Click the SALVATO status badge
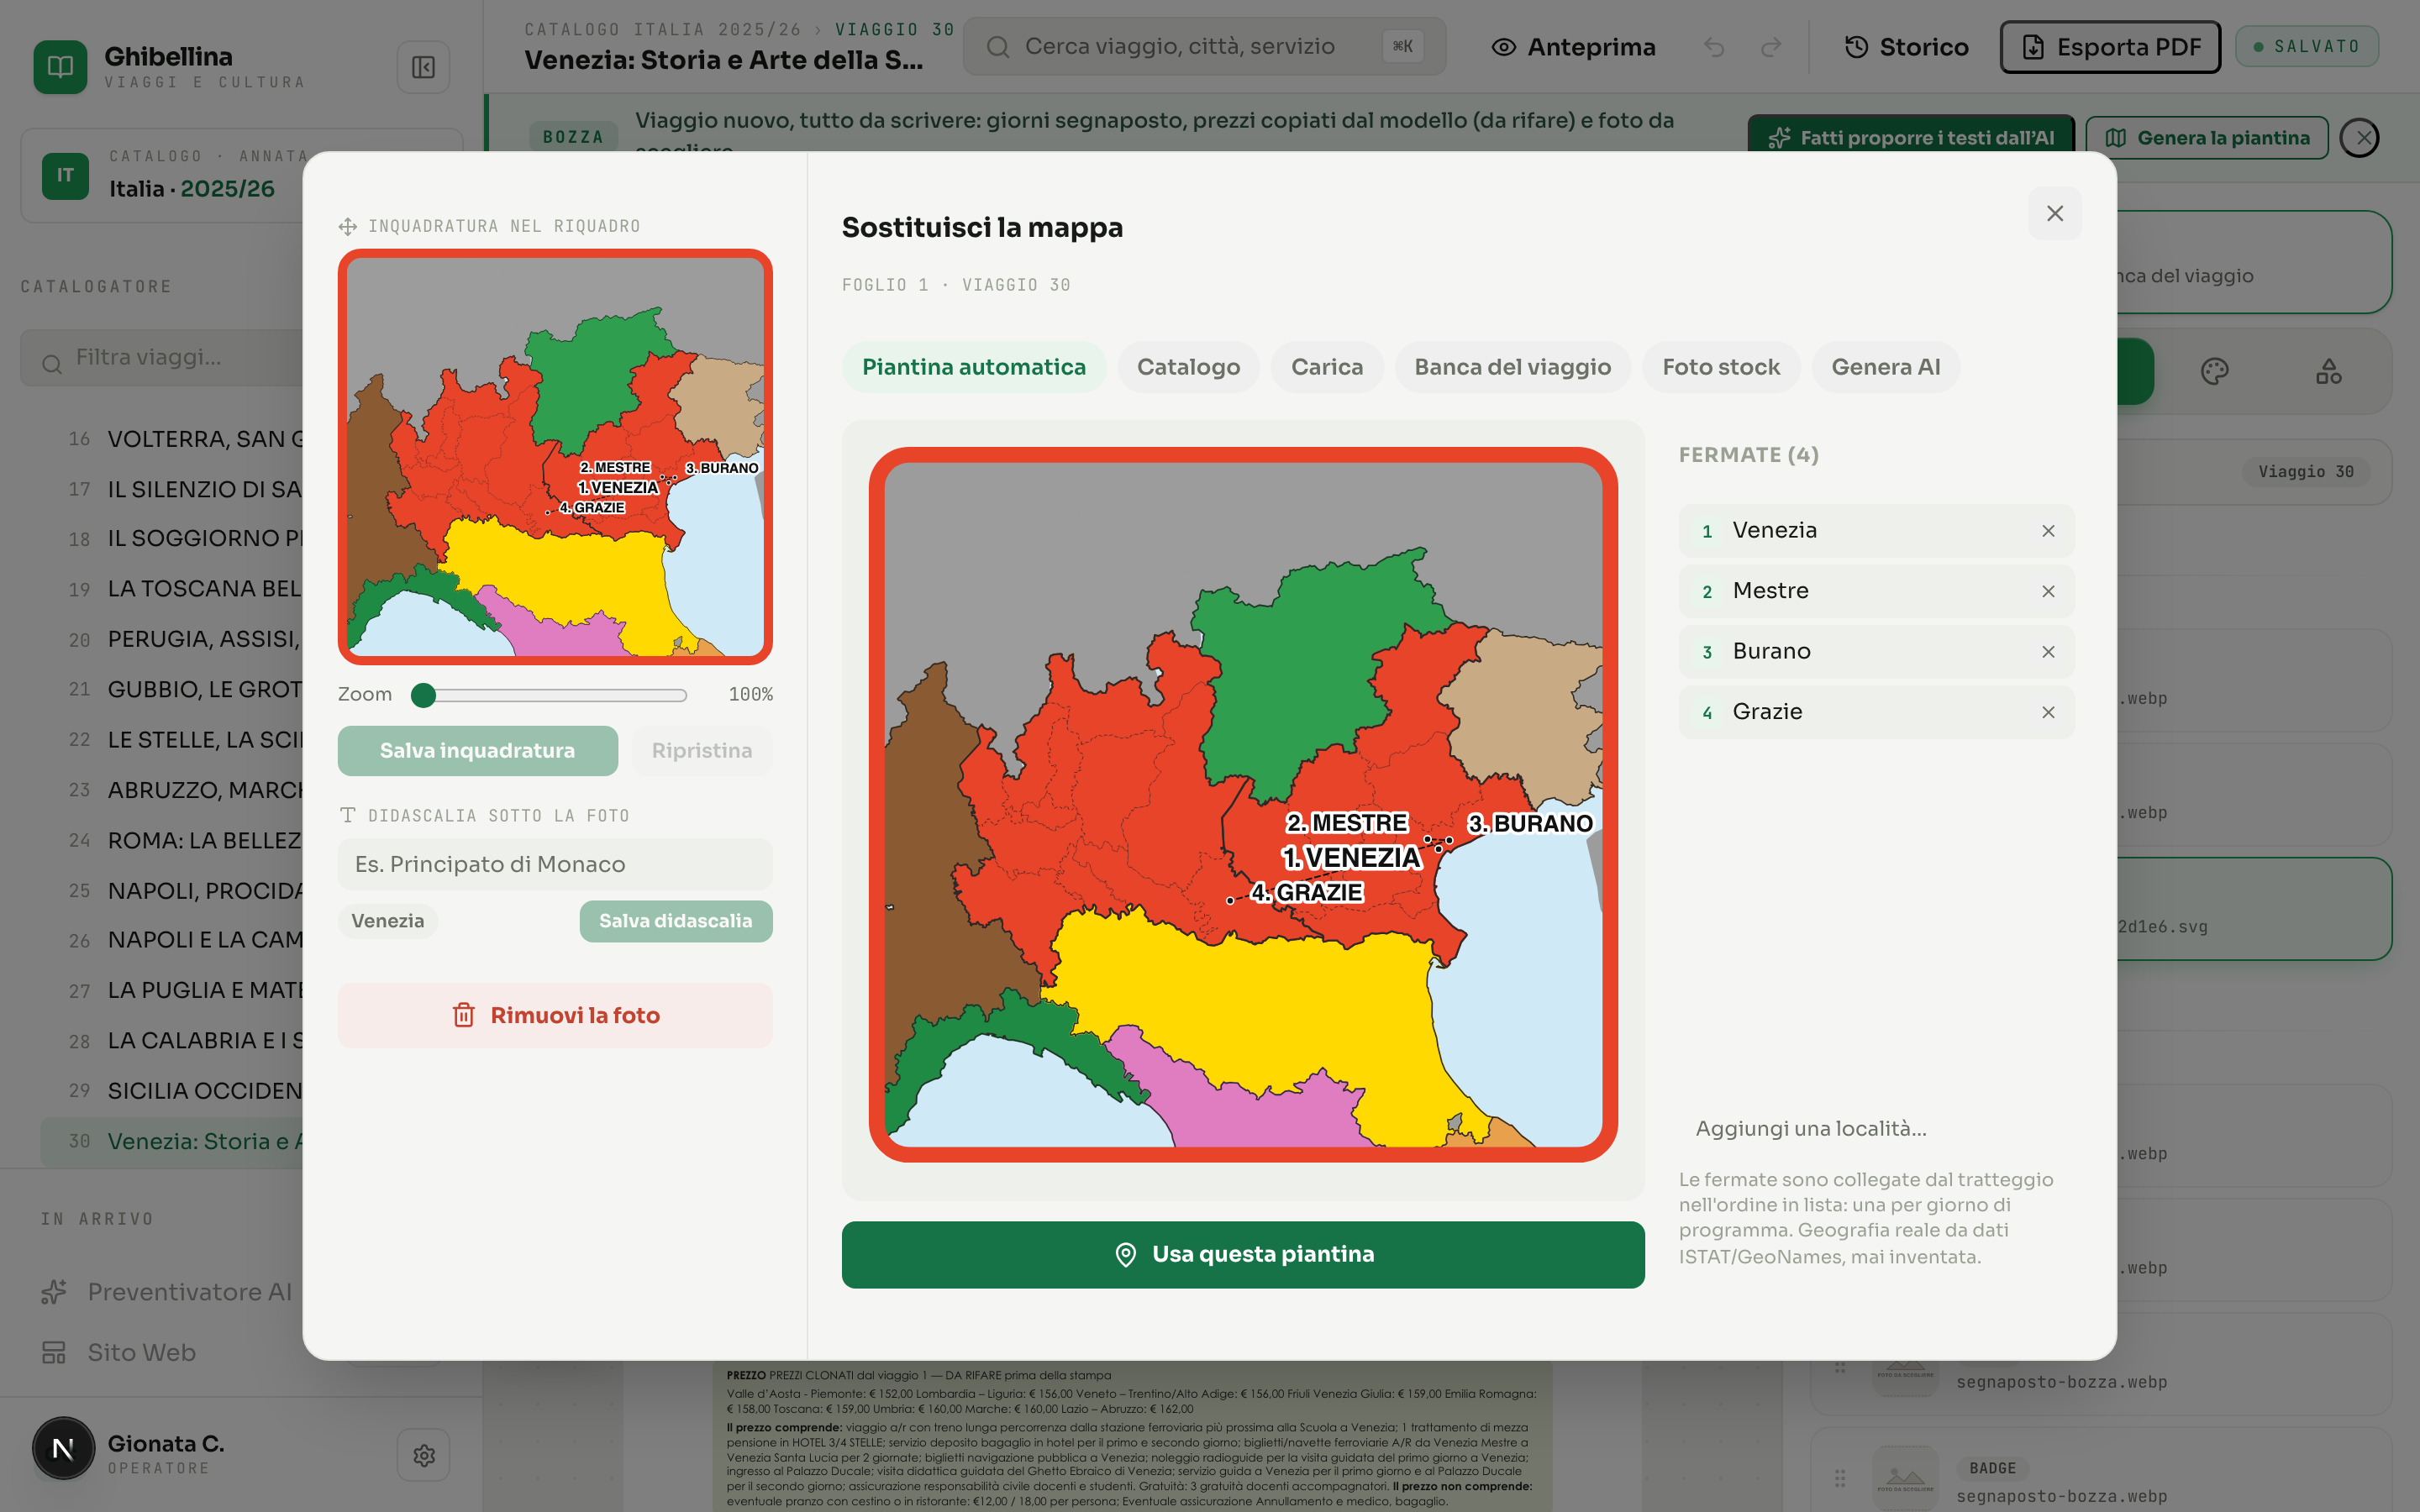 point(2306,47)
